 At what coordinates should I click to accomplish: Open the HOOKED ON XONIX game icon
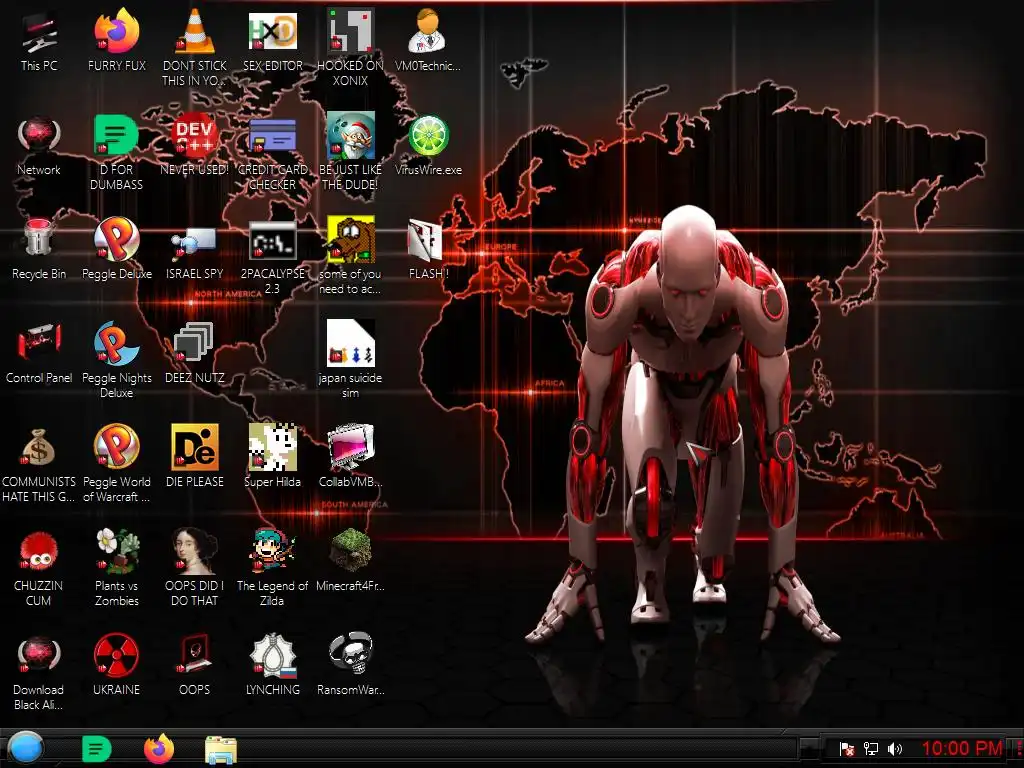pos(350,31)
